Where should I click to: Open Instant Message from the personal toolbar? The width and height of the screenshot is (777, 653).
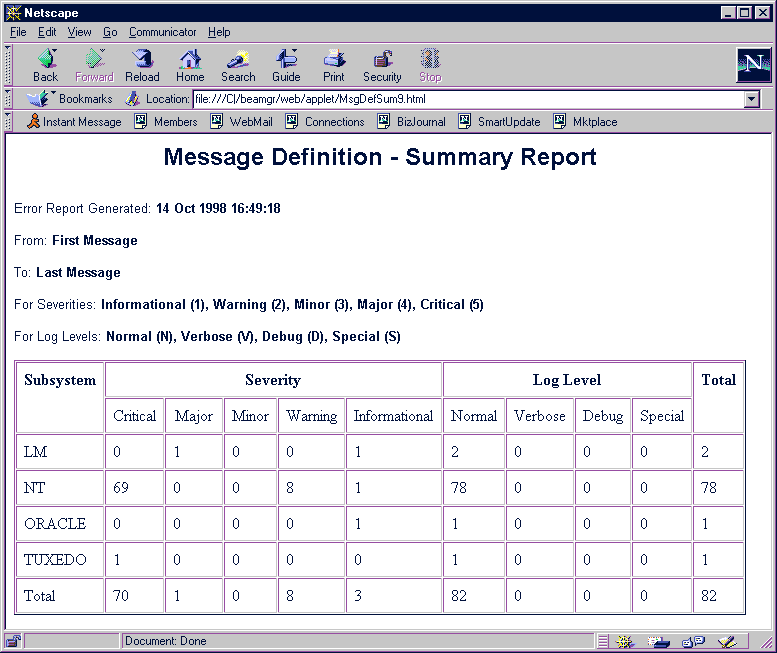point(74,121)
